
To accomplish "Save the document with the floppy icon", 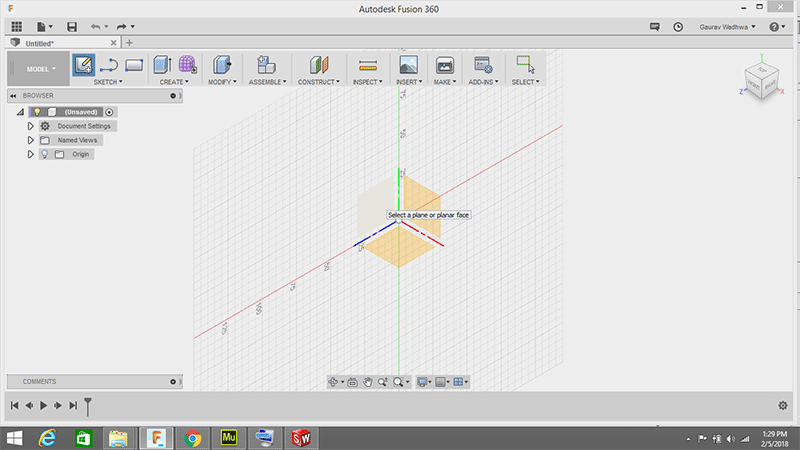I will 72,27.
